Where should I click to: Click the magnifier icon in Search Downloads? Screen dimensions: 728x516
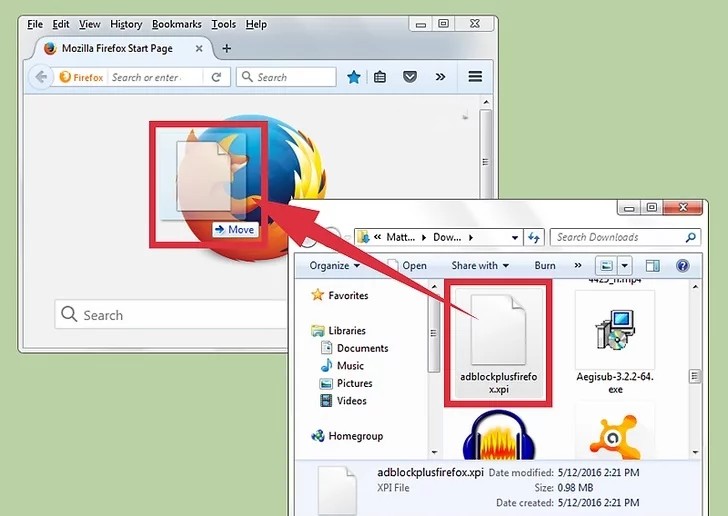click(691, 237)
